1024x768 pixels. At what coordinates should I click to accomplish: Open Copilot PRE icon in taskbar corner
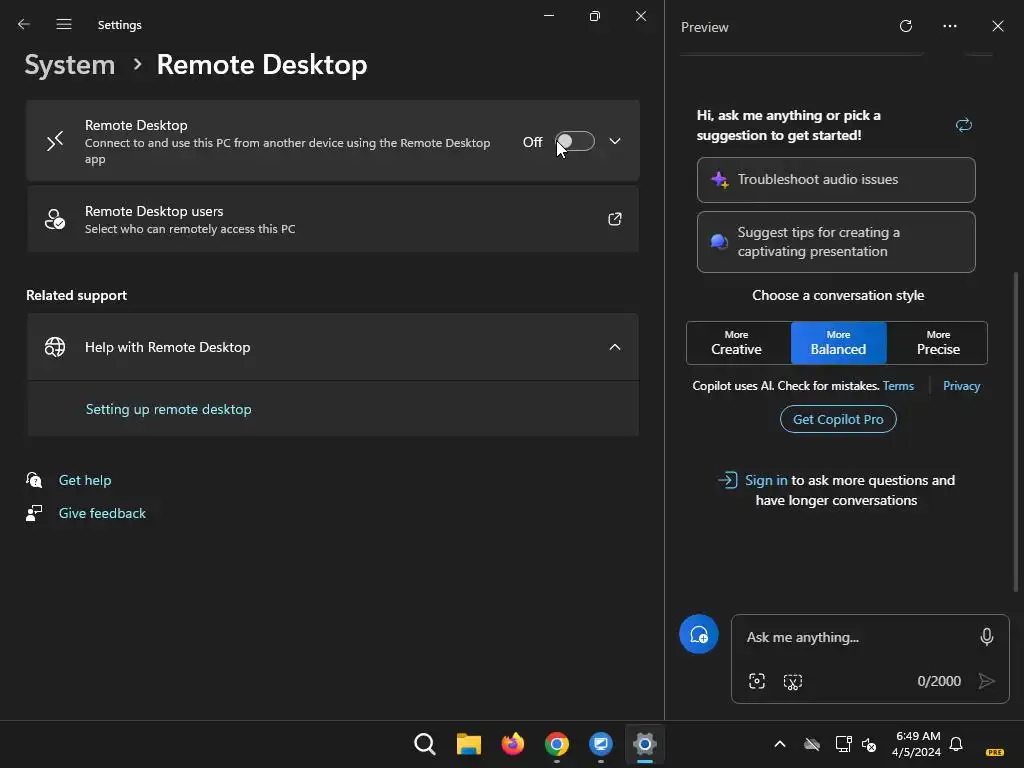[995, 752]
